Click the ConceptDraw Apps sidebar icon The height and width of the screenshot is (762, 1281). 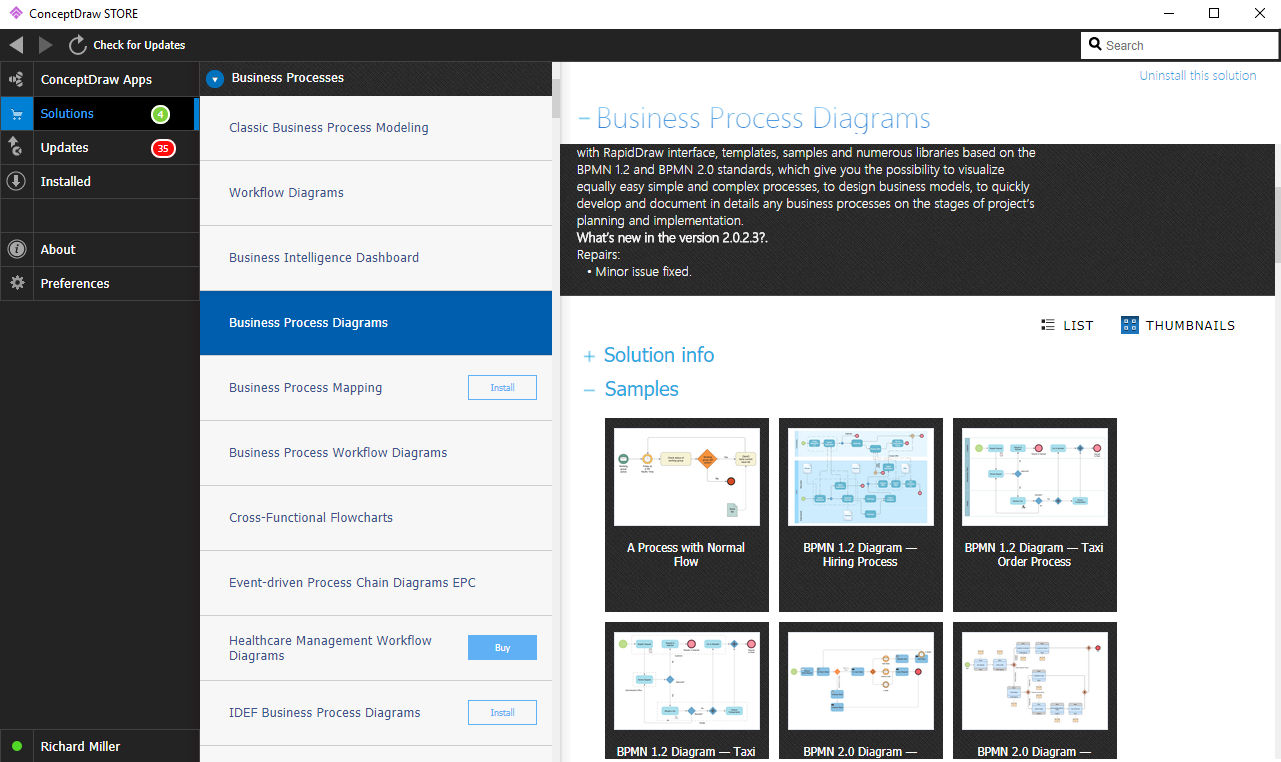click(x=16, y=80)
